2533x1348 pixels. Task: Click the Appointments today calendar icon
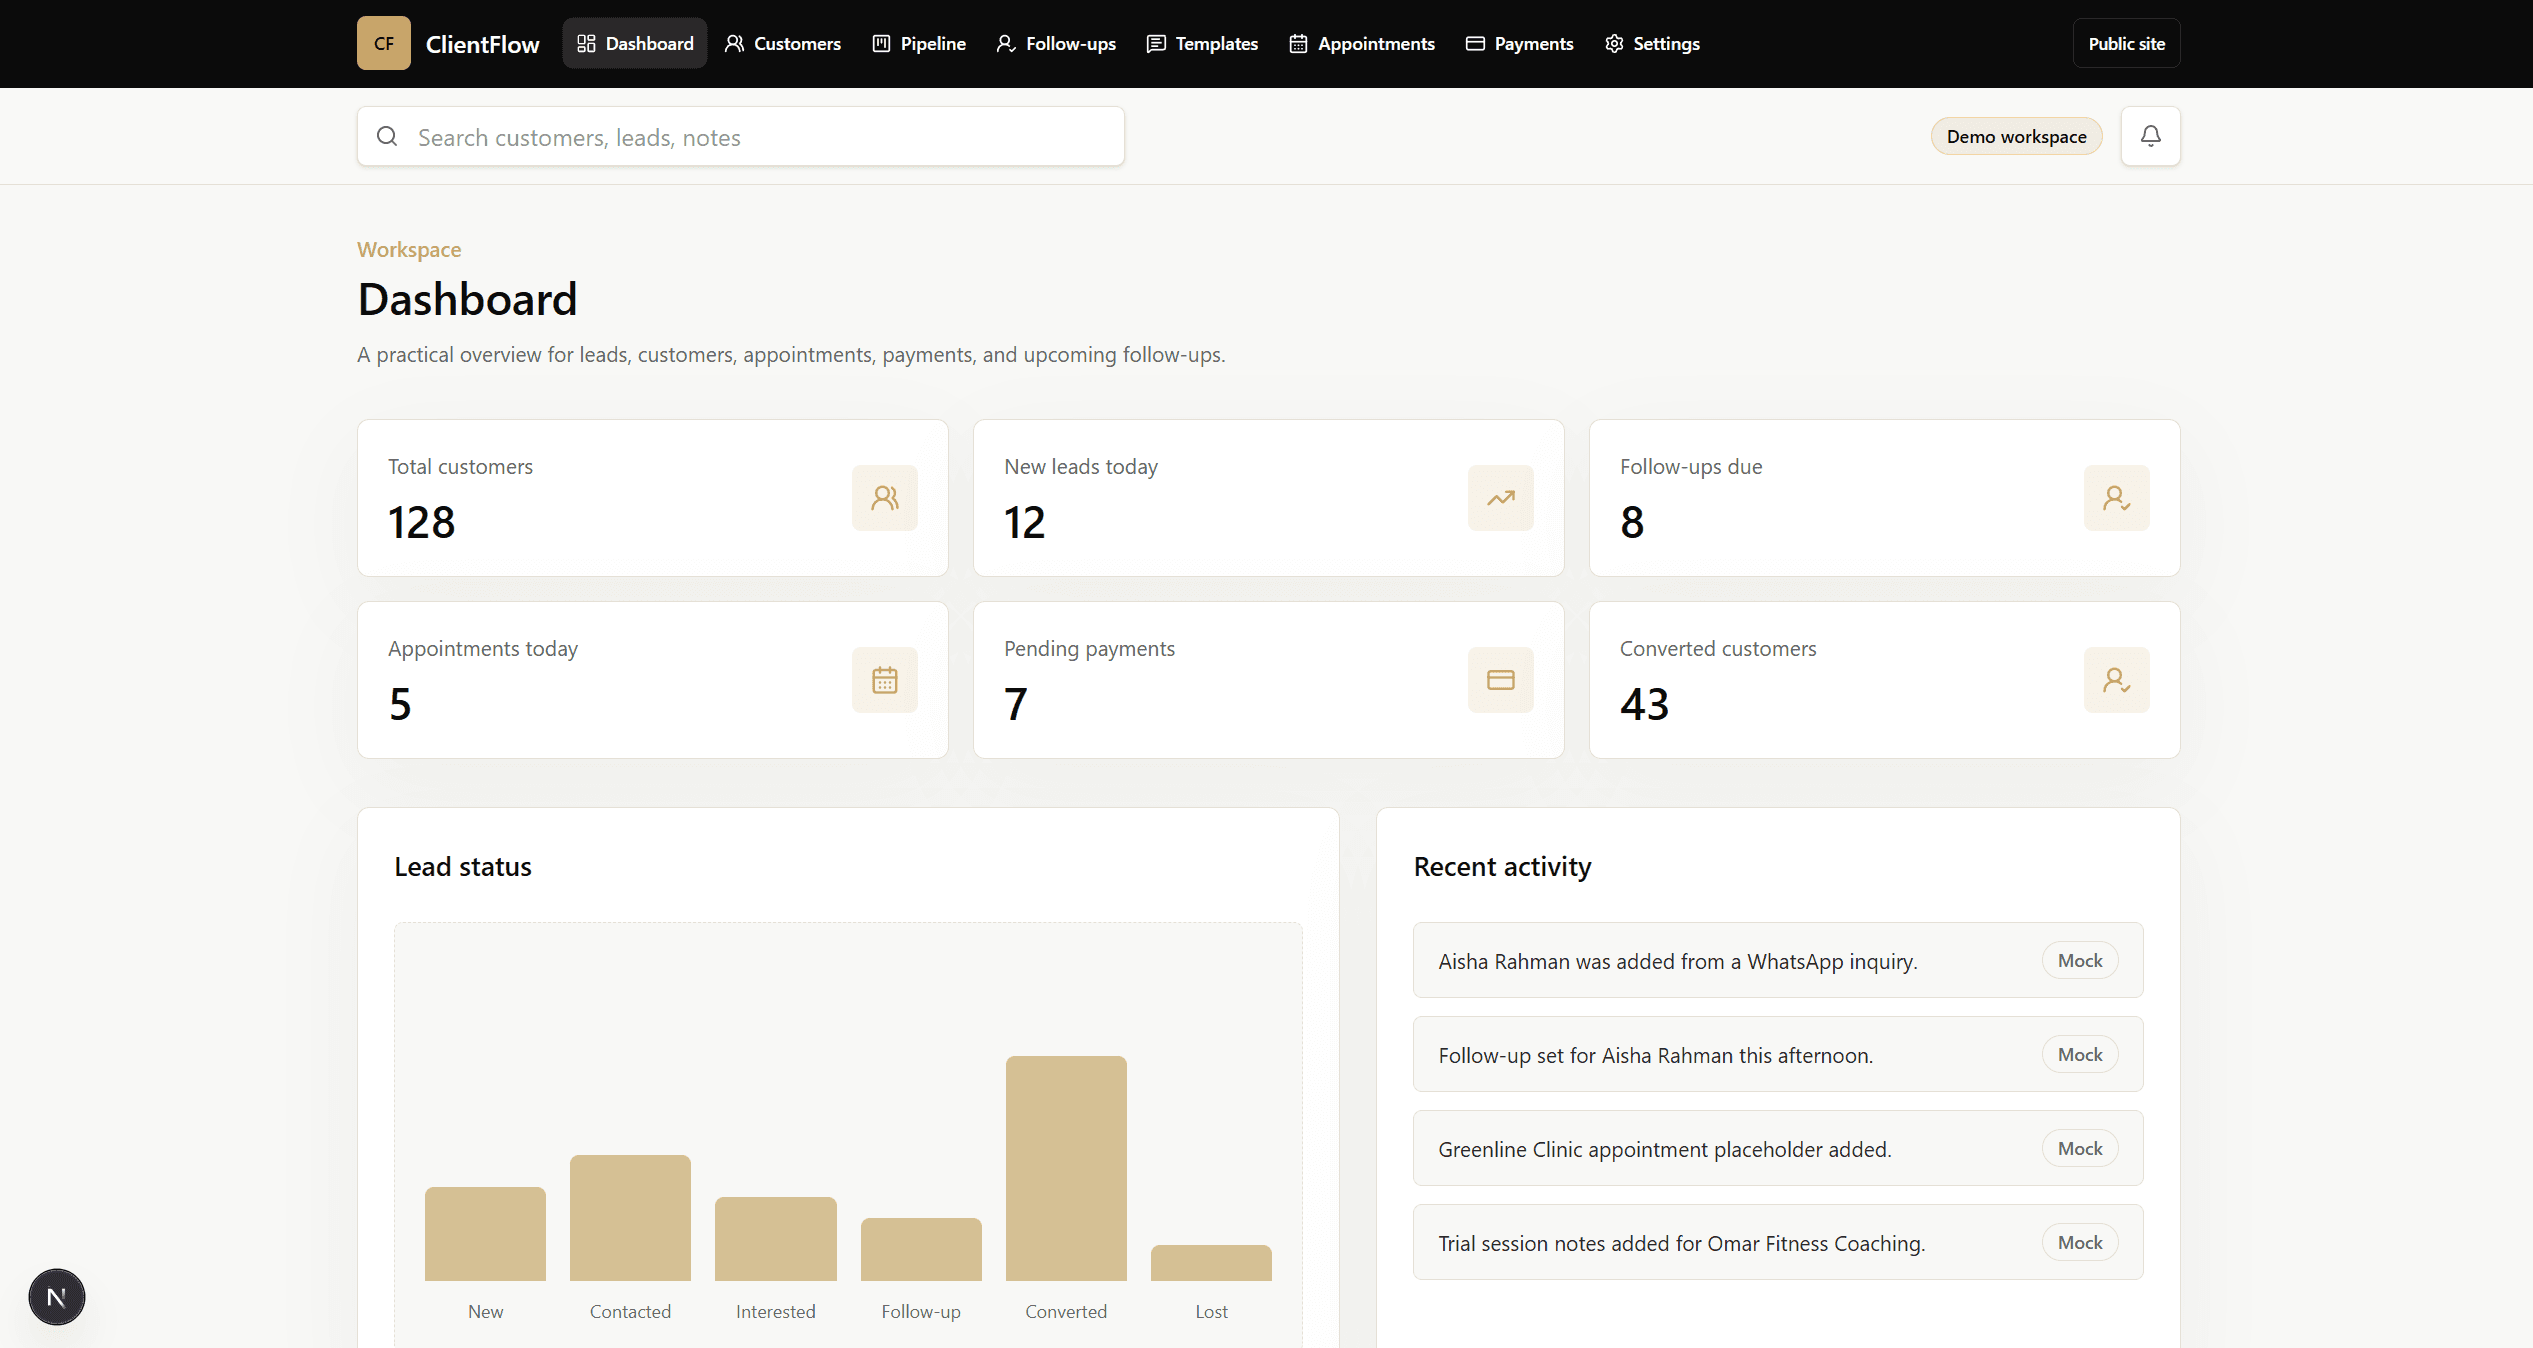(x=885, y=680)
